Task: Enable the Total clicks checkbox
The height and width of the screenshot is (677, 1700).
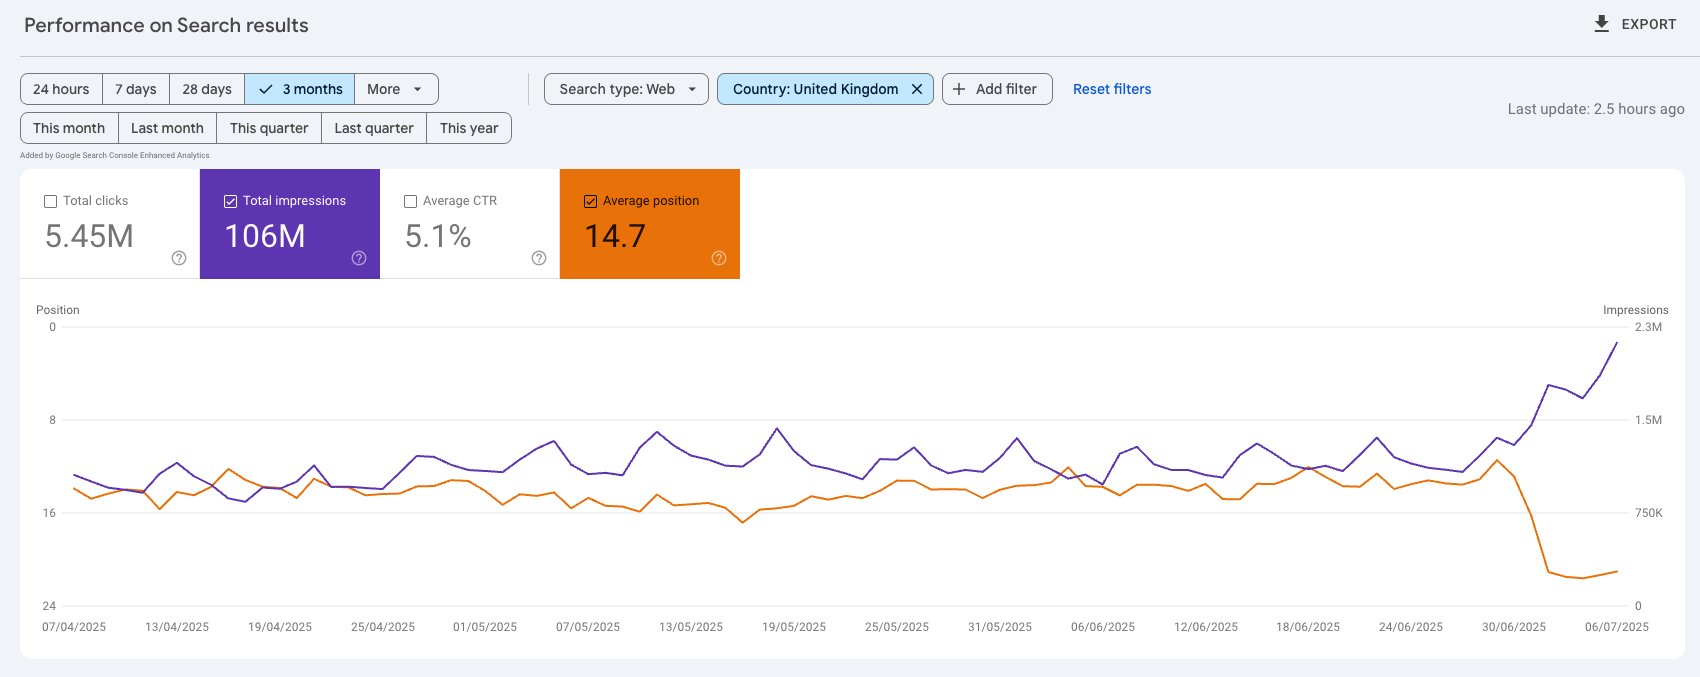Action: (51, 201)
